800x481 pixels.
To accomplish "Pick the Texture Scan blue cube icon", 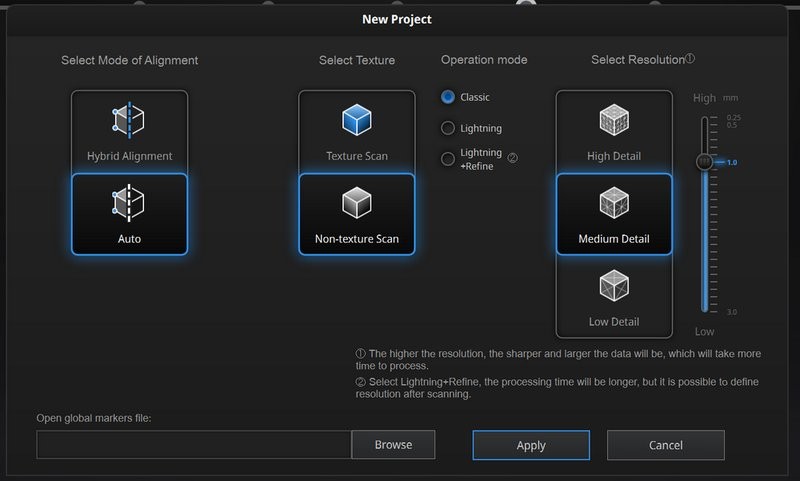I will tap(357, 121).
